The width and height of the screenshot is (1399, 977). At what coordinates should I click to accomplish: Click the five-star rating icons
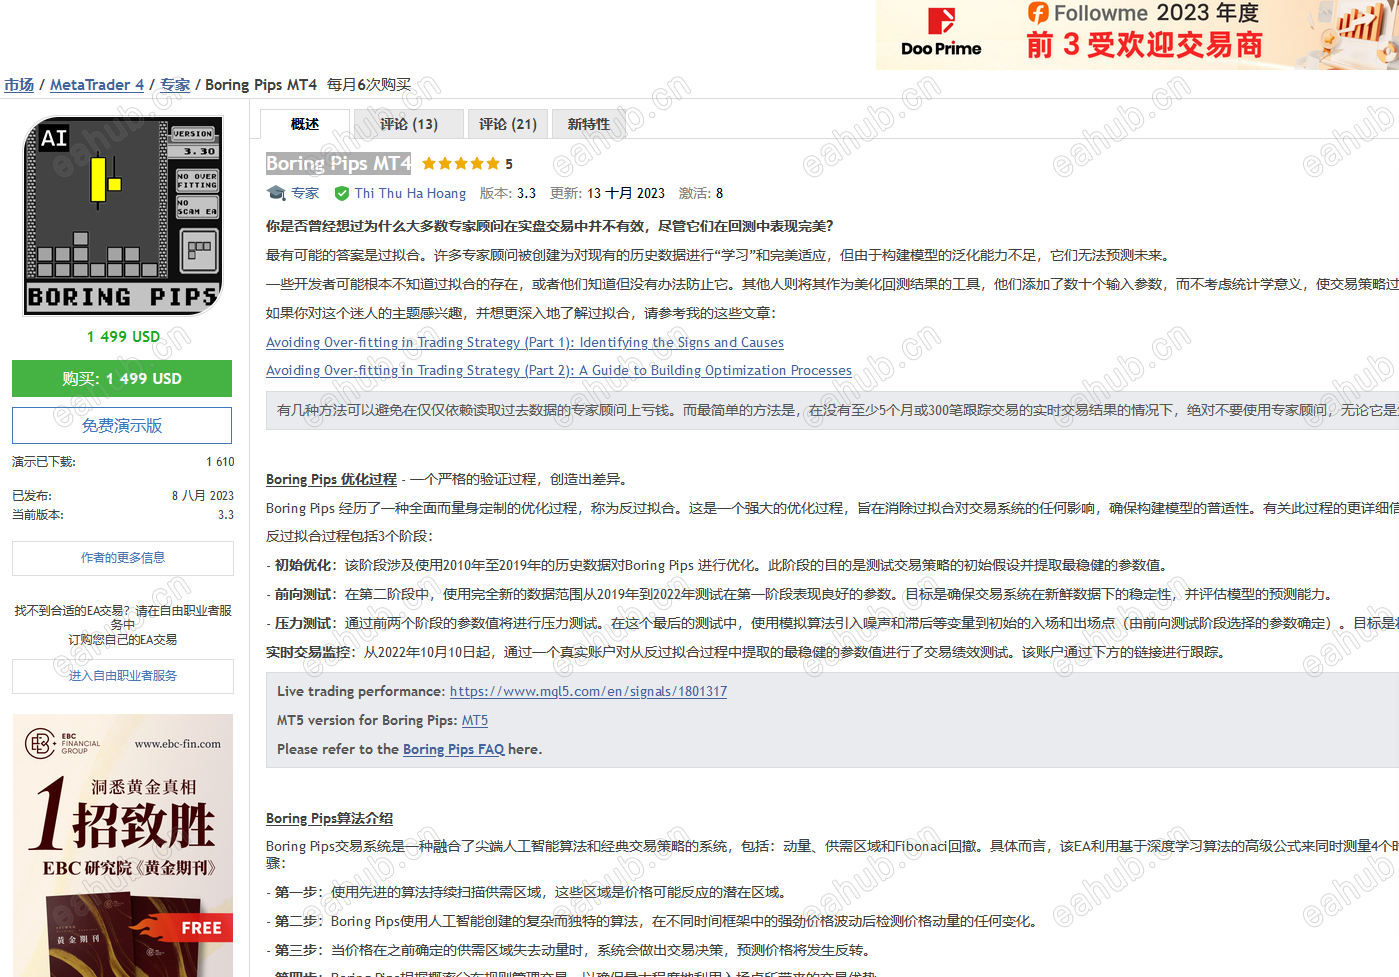click(x=461, y=164)
